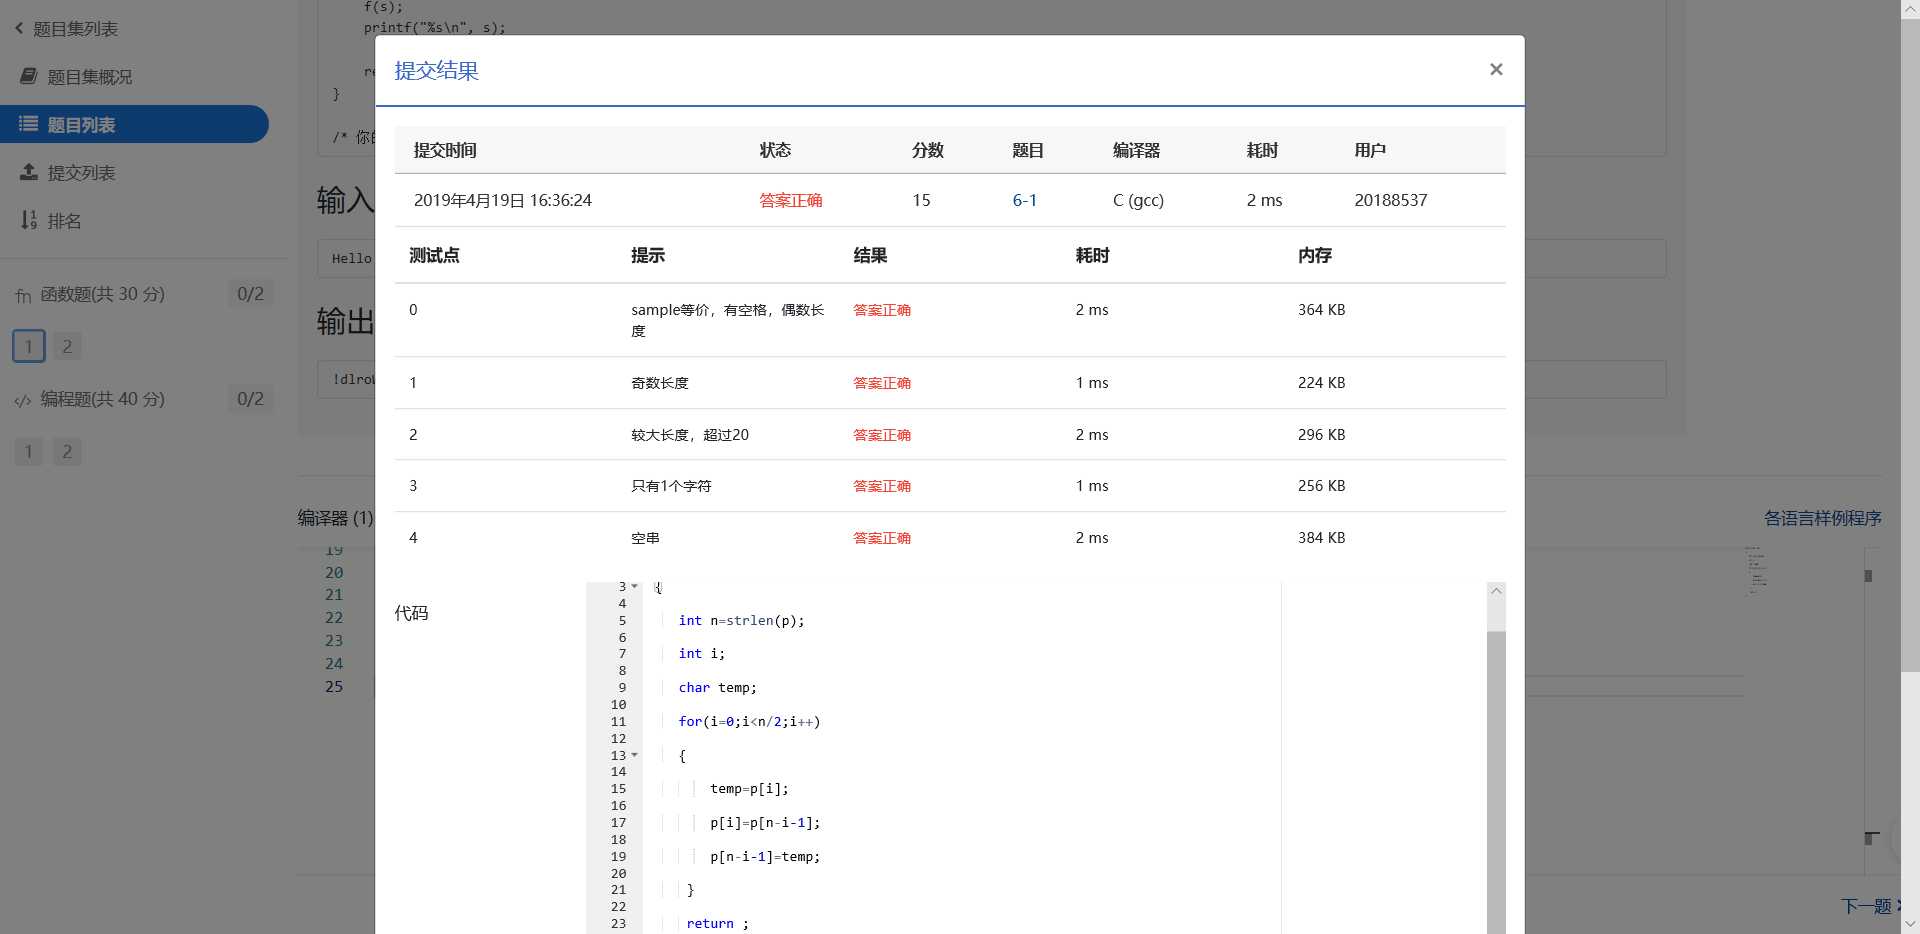Click the hint 较大长度，超过20
Screen dimensions: 1920x934
[689, 435]
